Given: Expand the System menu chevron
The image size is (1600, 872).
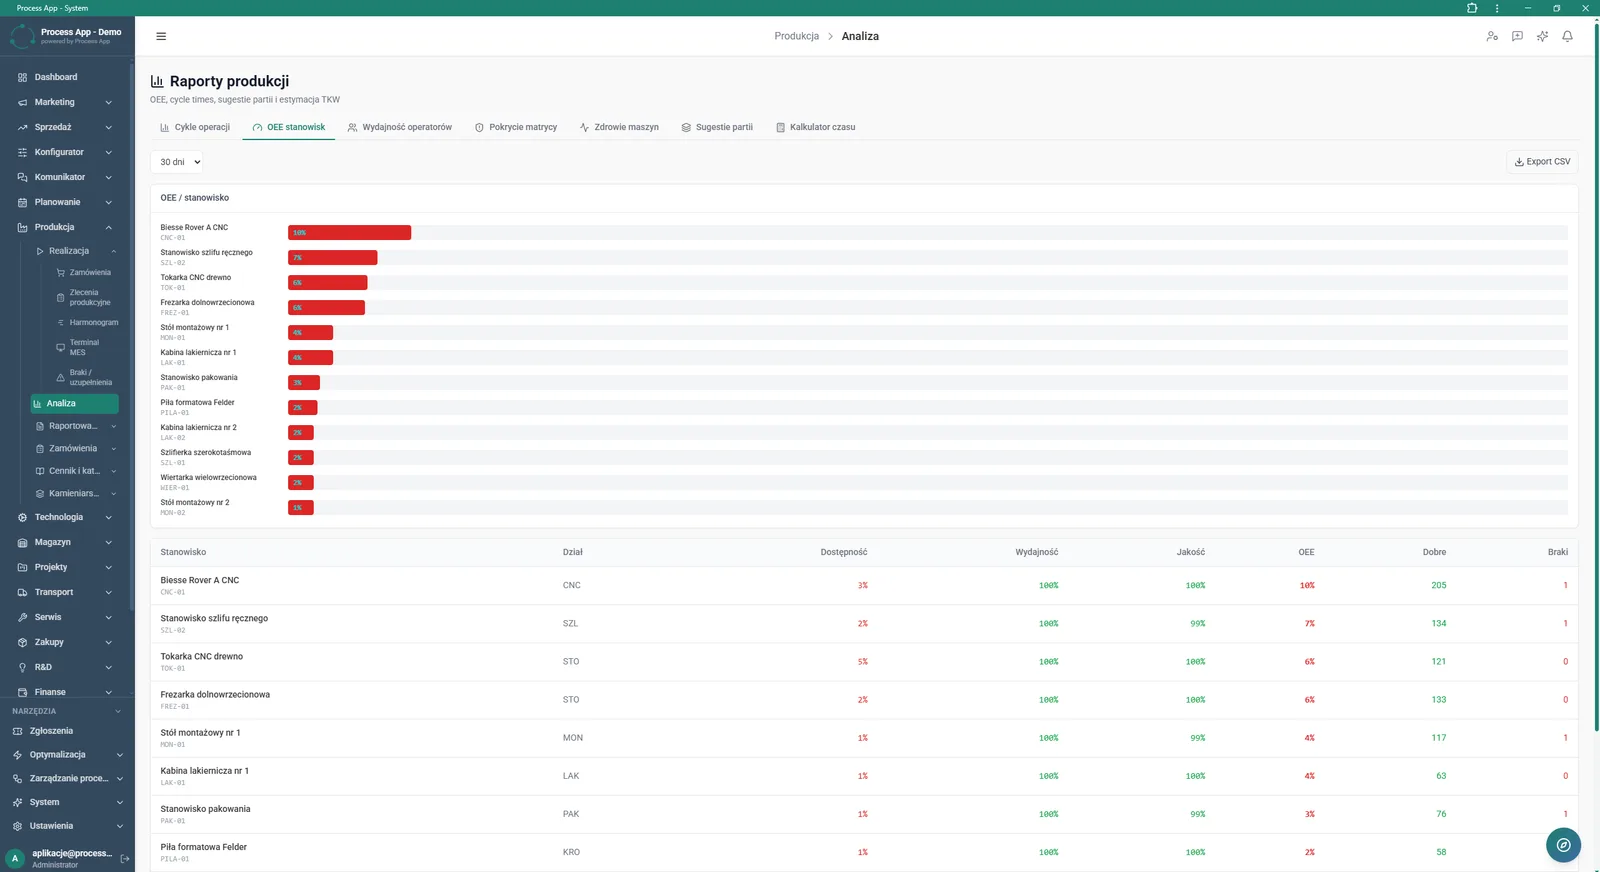Looking at the screenshot, I should (x=119, y=802).
